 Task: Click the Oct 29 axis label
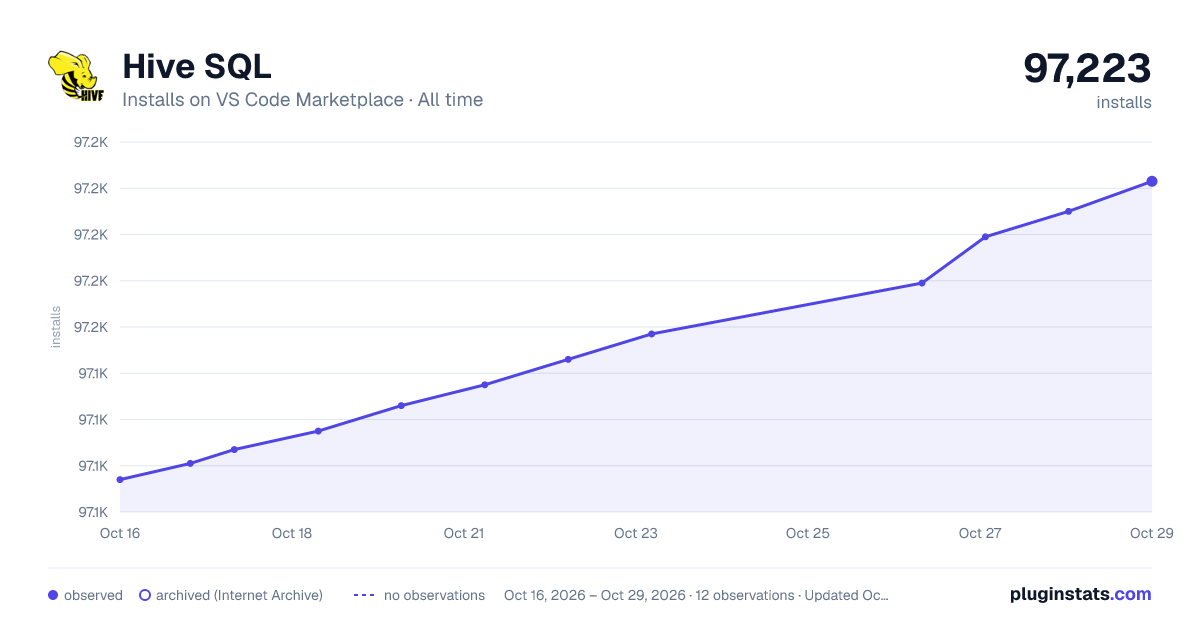point(1150,533)
